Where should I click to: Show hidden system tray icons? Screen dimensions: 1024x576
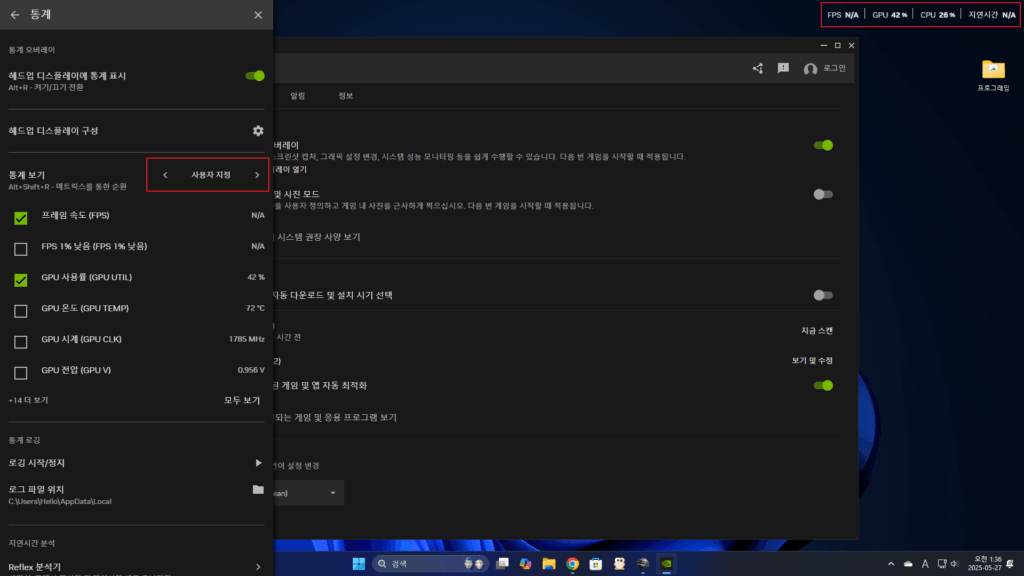[891, 564]
